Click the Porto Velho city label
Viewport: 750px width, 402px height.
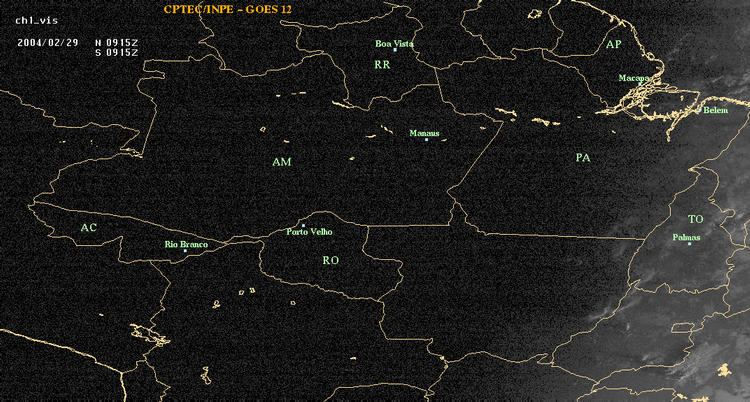coord(309,232)
